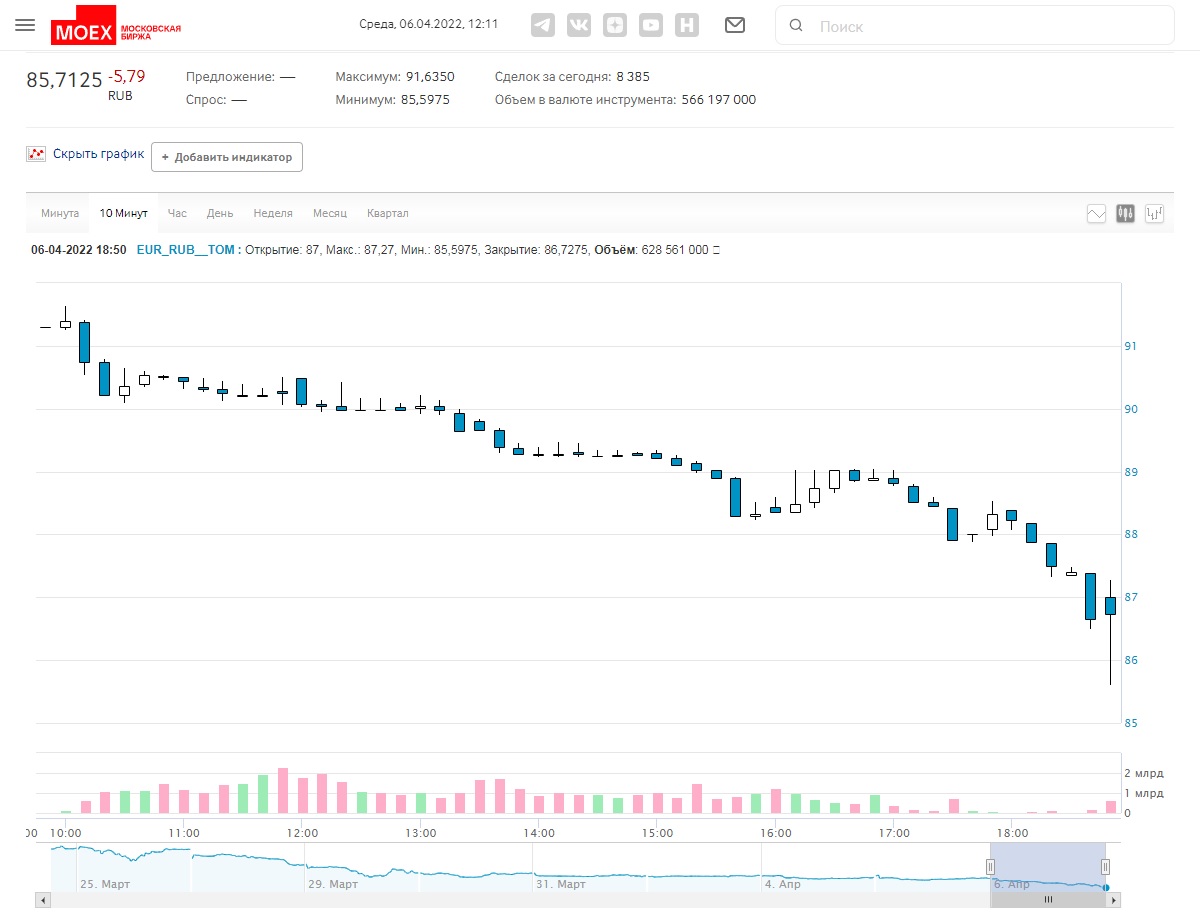1200x916 pixels.
Task: Switch to line chart view icon
Action: tap(1096, 213)
